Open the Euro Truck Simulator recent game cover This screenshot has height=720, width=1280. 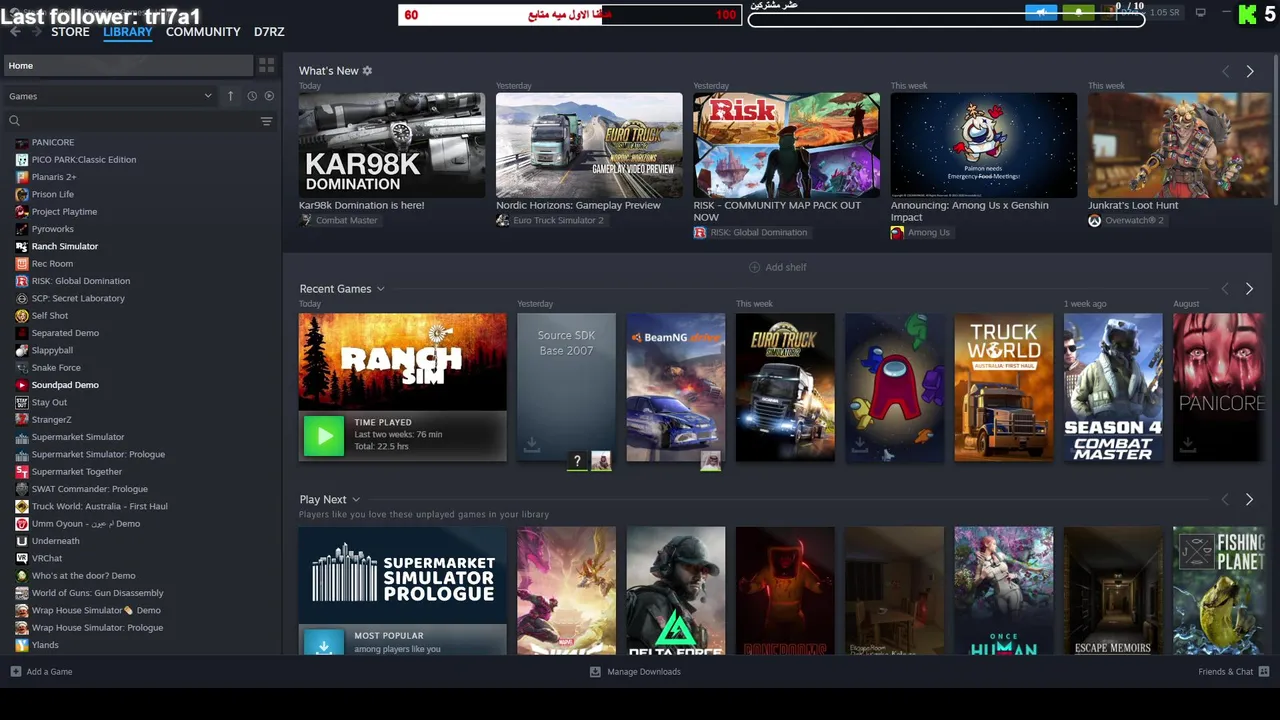[785, 388]
